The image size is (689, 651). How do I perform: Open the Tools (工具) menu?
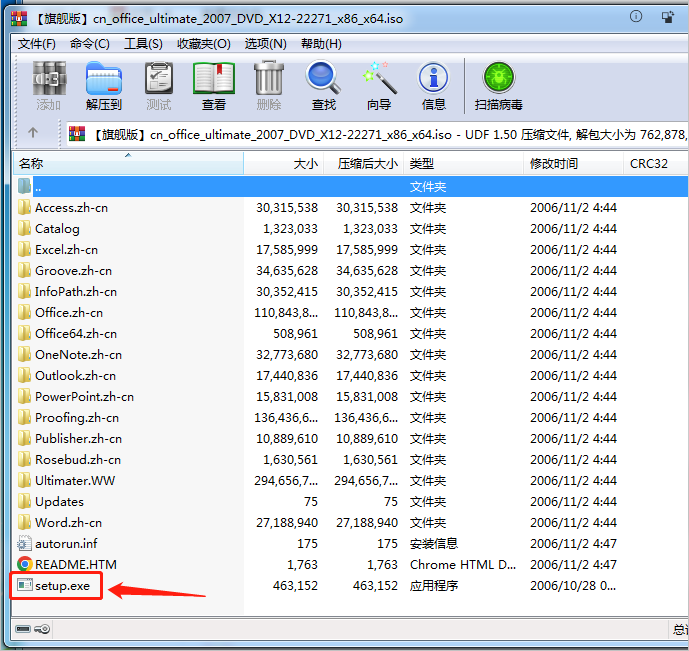click(143, 43)
